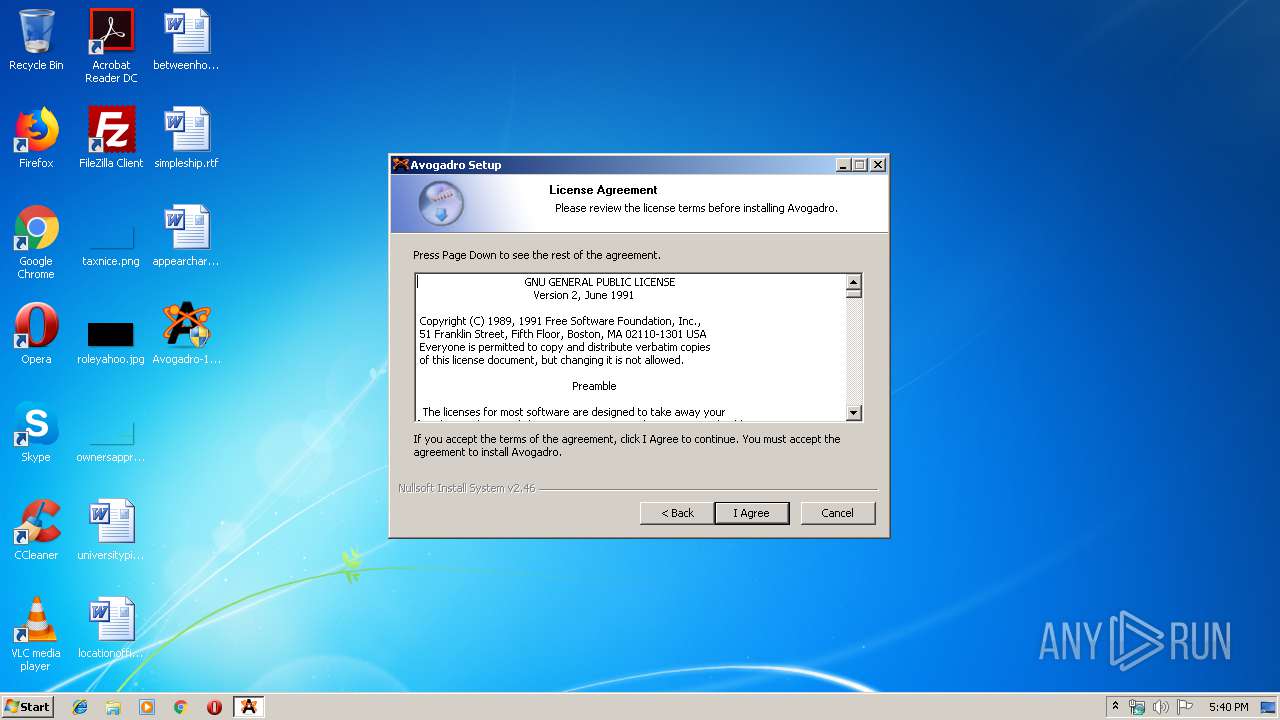The height and width of the screenshot is (720, 1280).
Task: Launch the Opera desktop shortcut
Action: [x=36, y=334]
